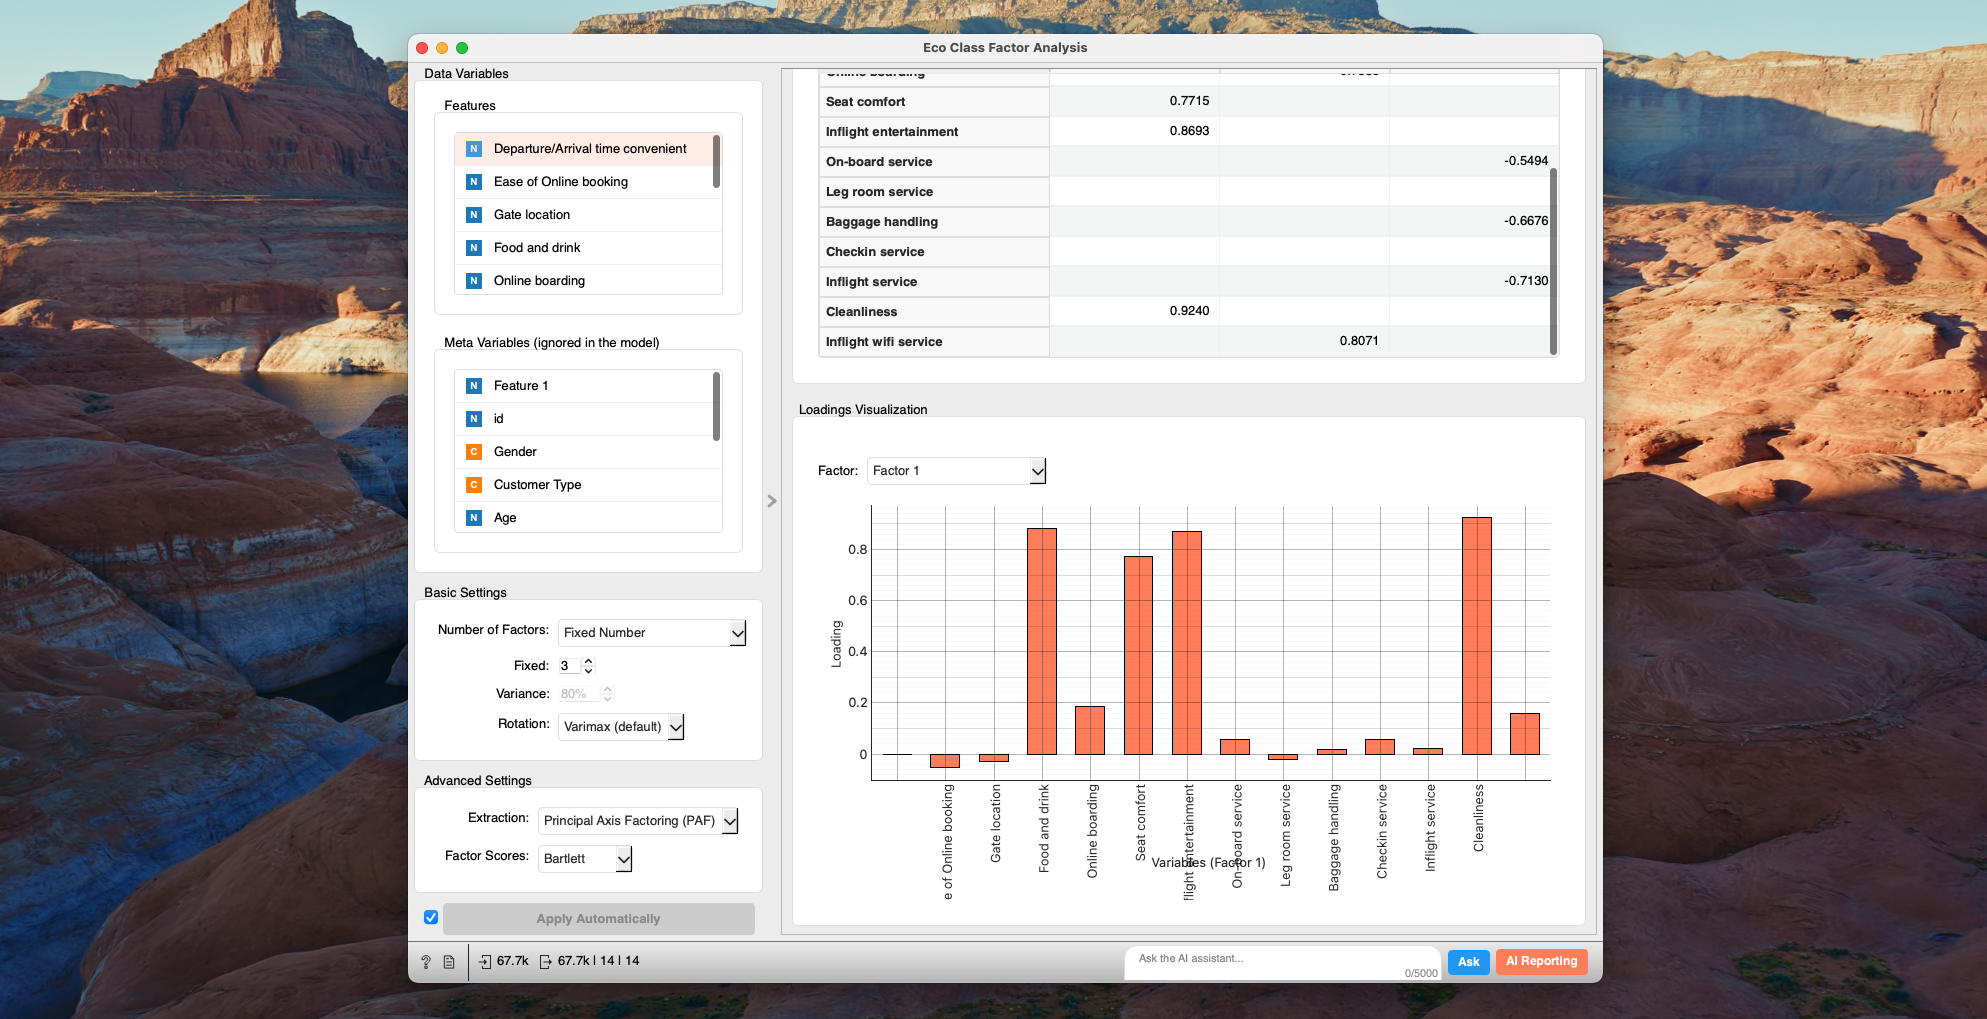
Task: Click the numeric icon beside Gate location
Action: pos(474,215)
